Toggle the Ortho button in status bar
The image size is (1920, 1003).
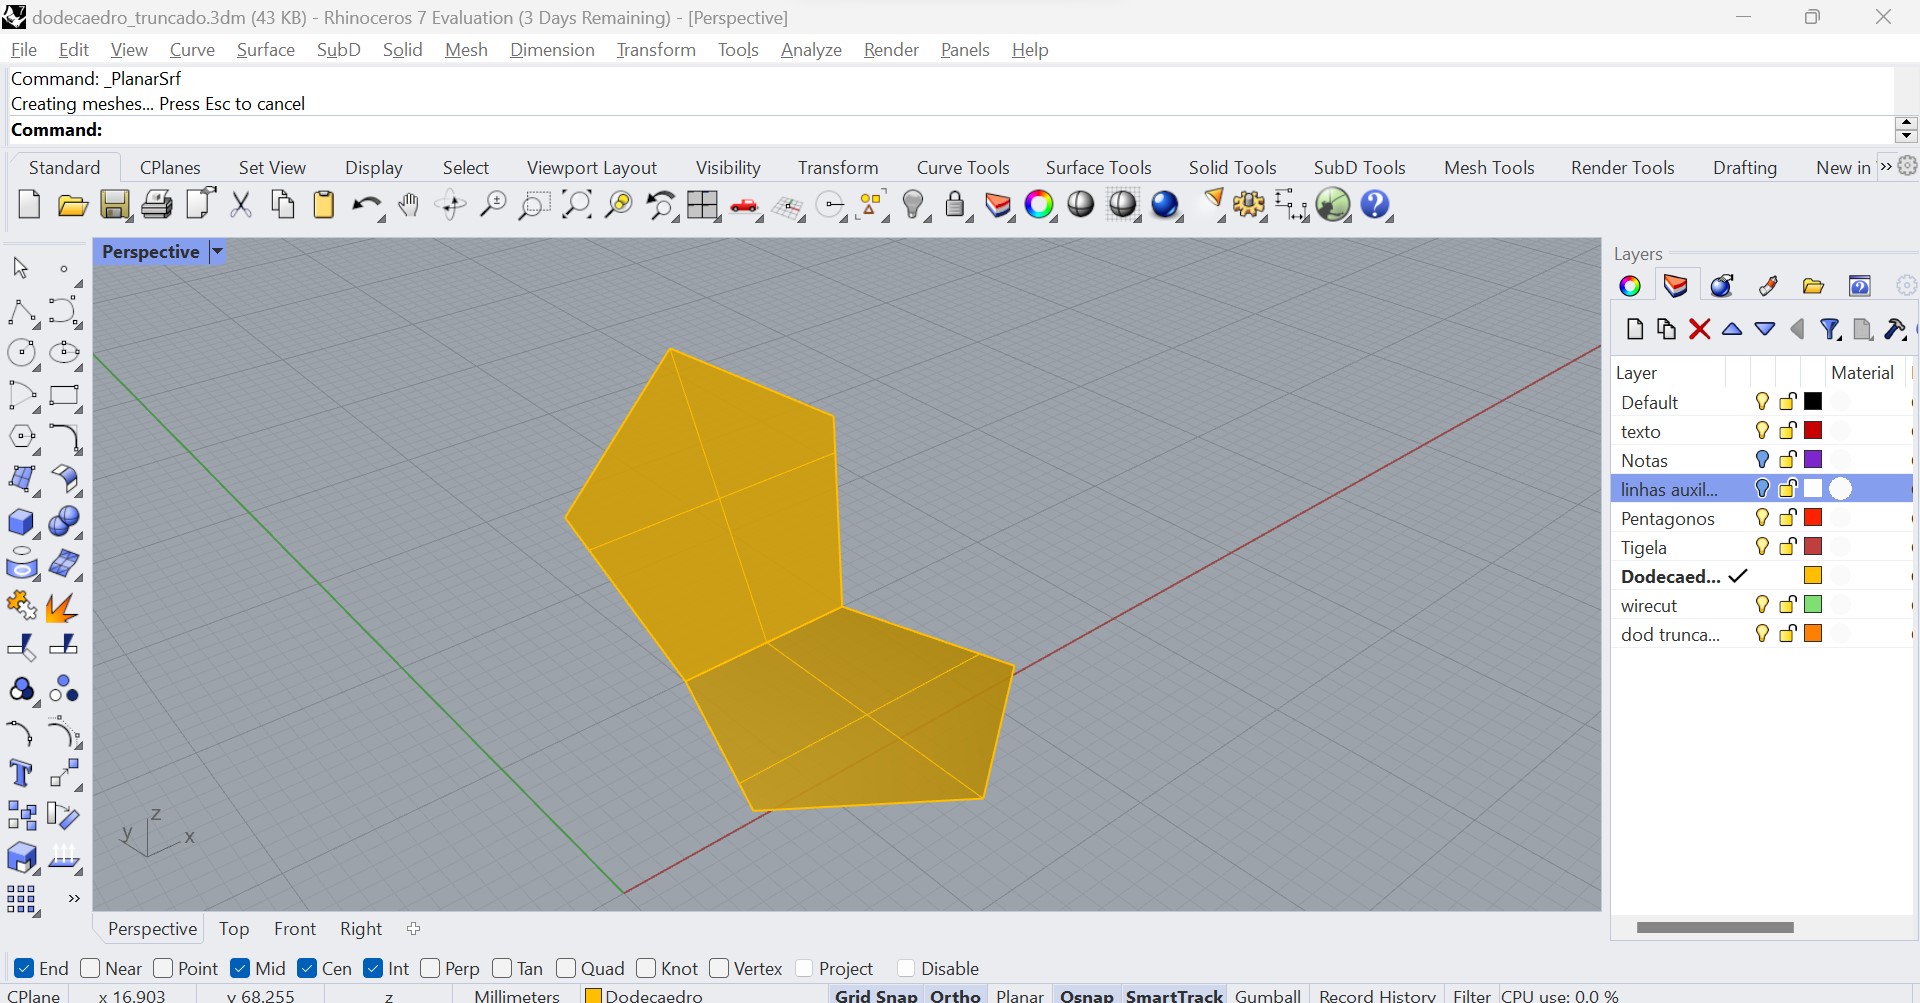(x=955, y=995)
